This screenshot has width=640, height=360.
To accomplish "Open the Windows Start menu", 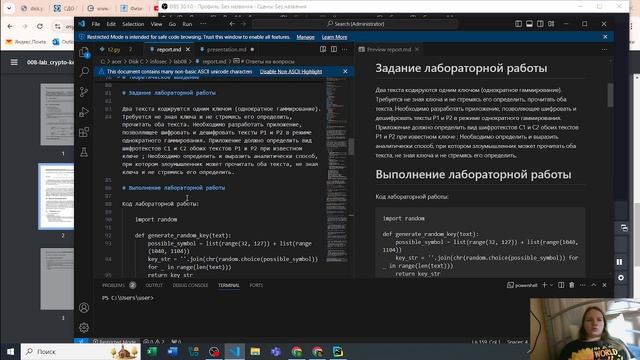I will coord(10,351).
